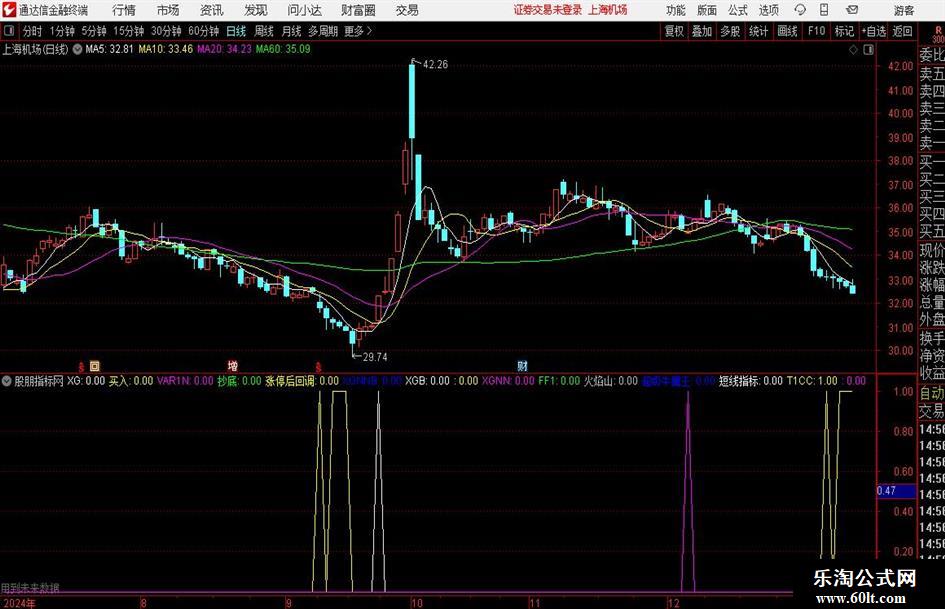Click the 火焰山 indicator label
Image resolution: width=945 pixels, height=609 pixels.
600,381
